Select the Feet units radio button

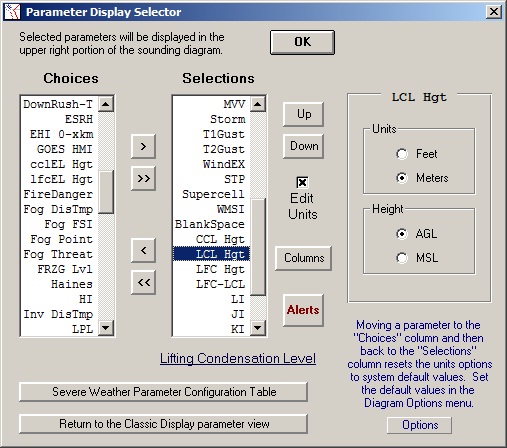click(402, 154)
